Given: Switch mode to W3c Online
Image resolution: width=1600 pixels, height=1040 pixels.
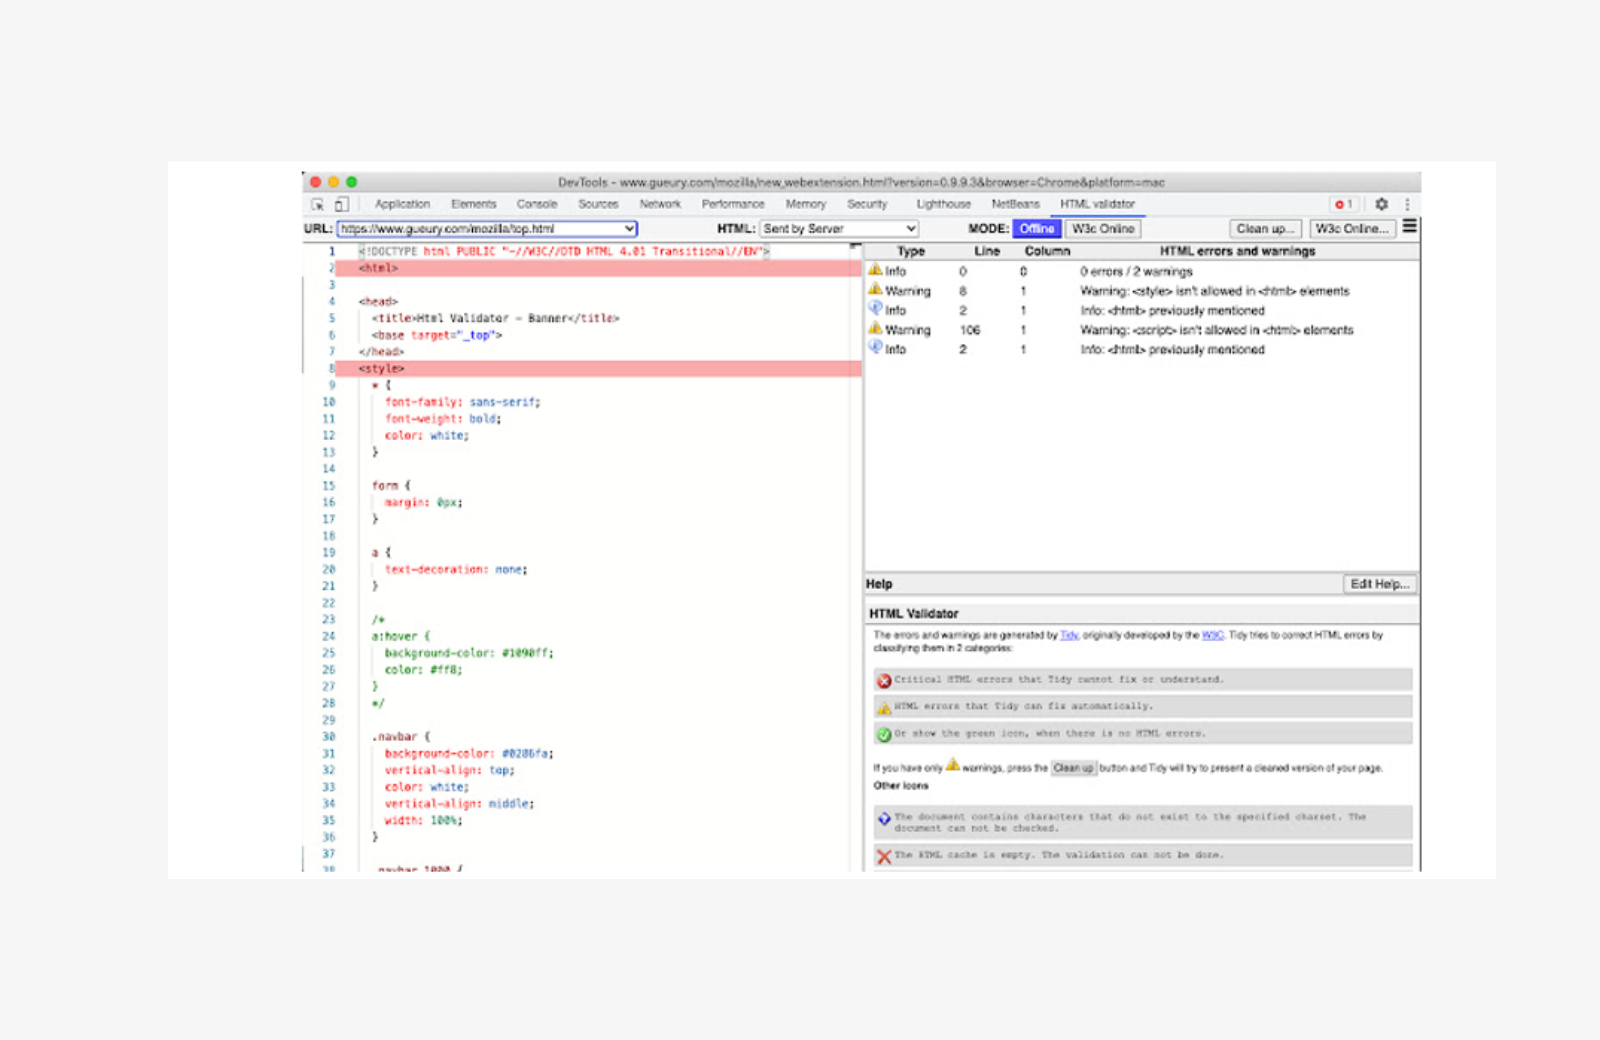Looking at the screenshot, I should [x=1103, y=228].
